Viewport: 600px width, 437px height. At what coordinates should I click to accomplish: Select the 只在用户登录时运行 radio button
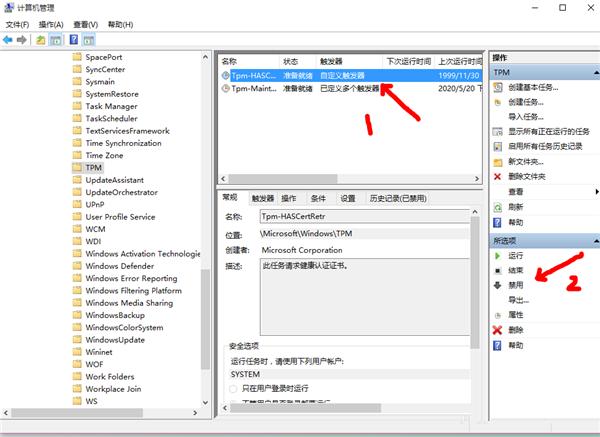point(233,389)
